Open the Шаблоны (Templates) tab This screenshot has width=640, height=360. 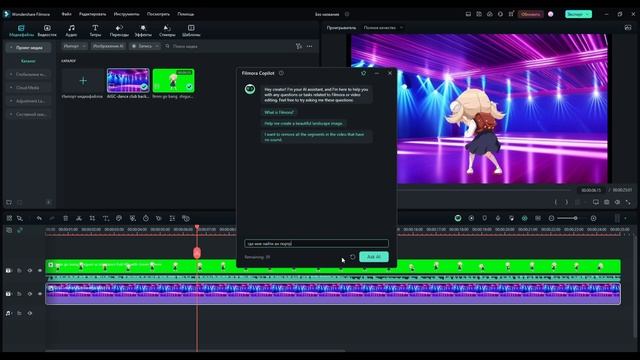(191, 31)
